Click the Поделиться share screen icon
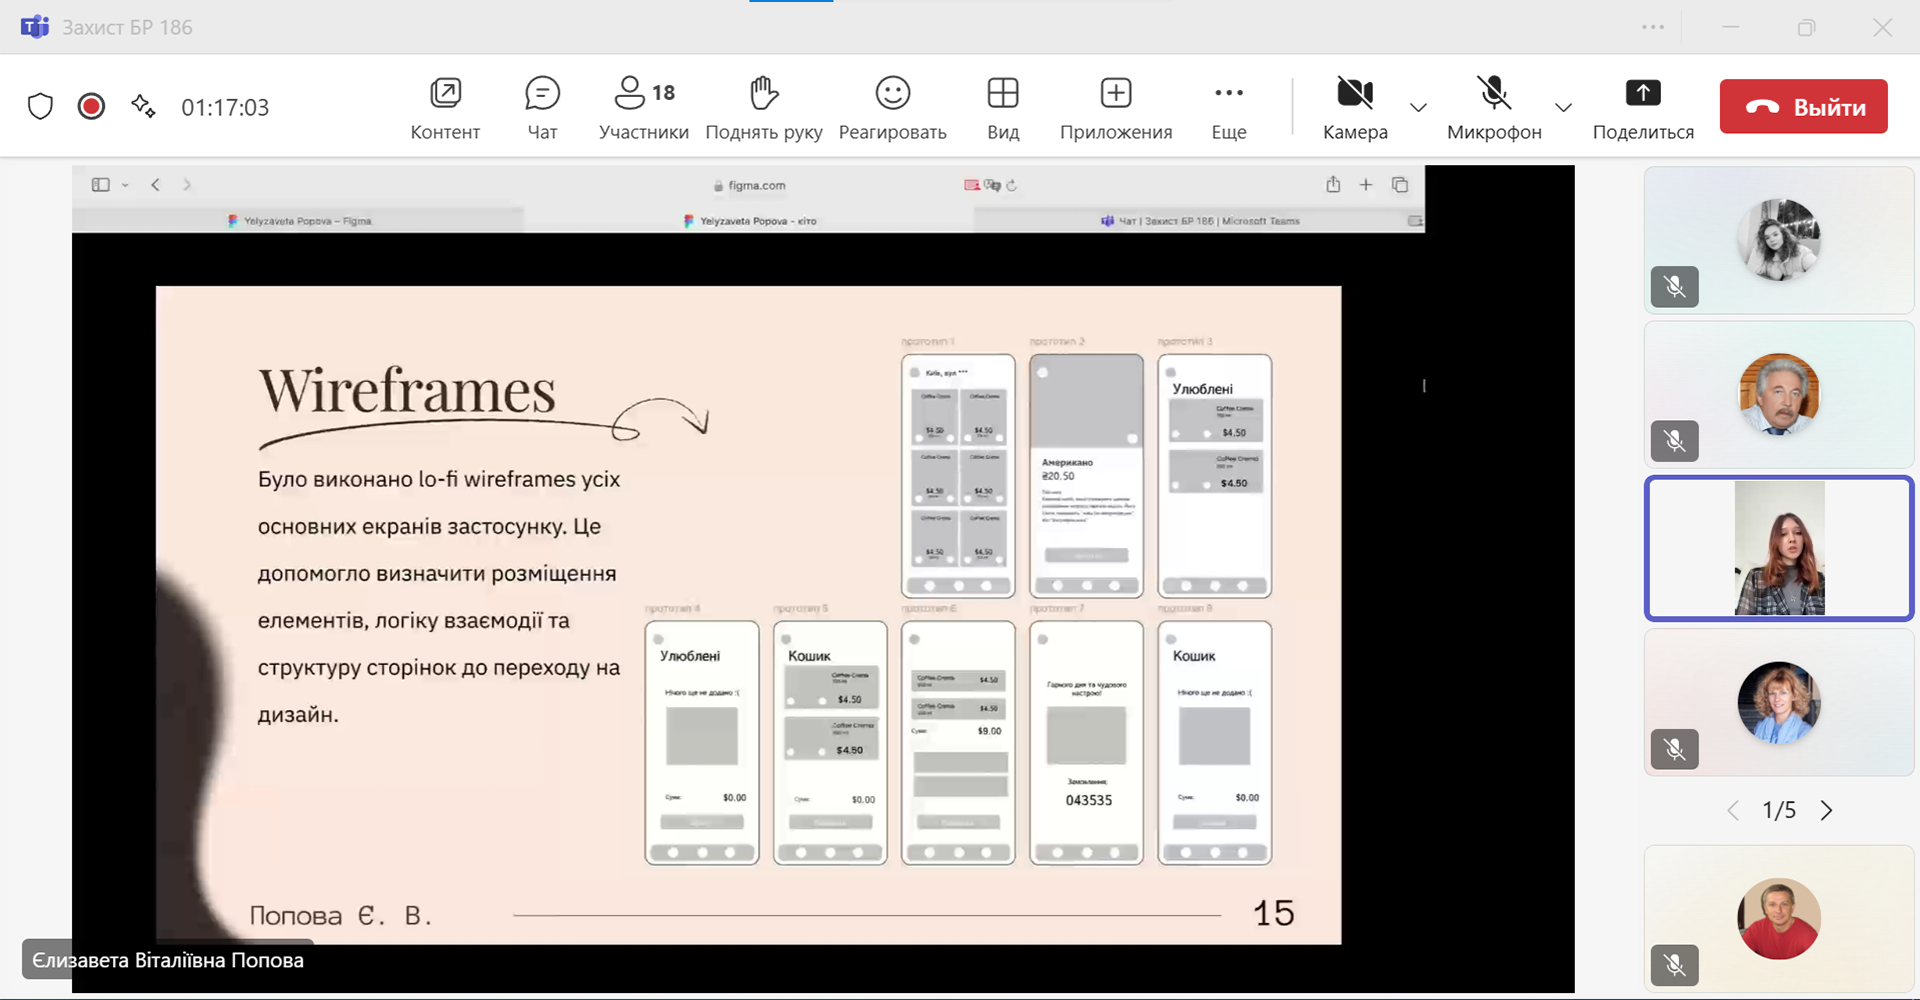 tap(1642, 94)
